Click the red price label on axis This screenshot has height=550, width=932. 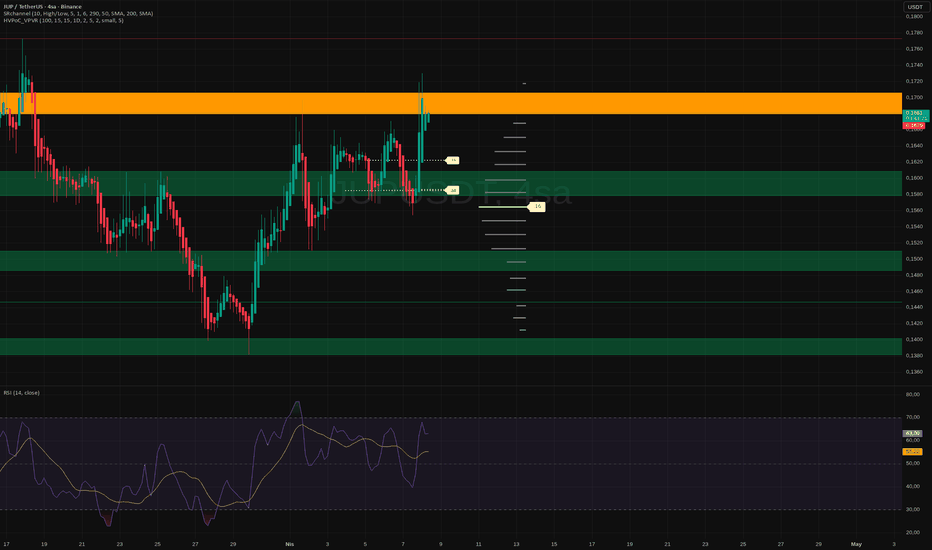pos(914,125)
